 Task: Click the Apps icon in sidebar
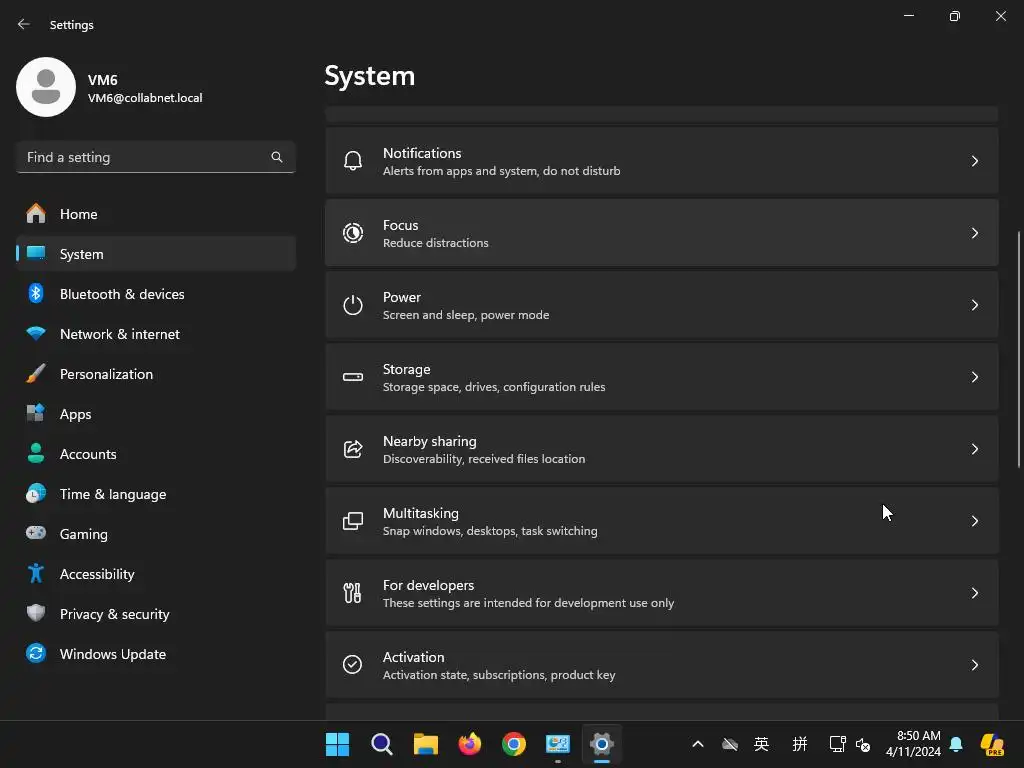point(36,413)
